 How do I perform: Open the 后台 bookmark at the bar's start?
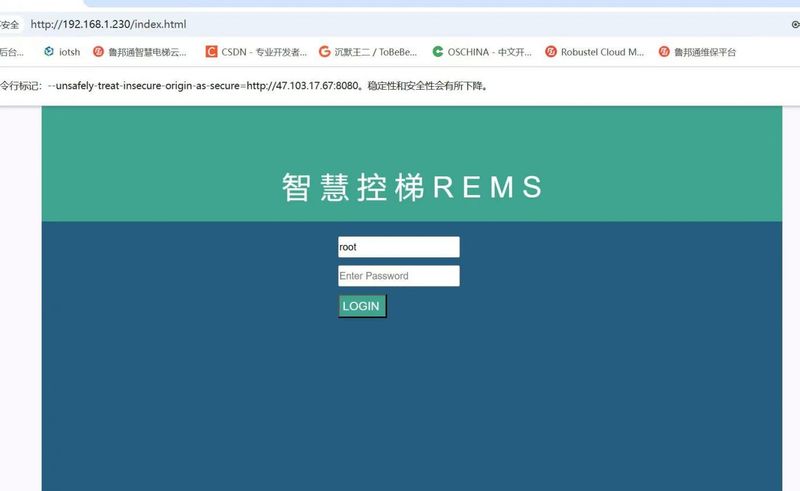point(11,52)
